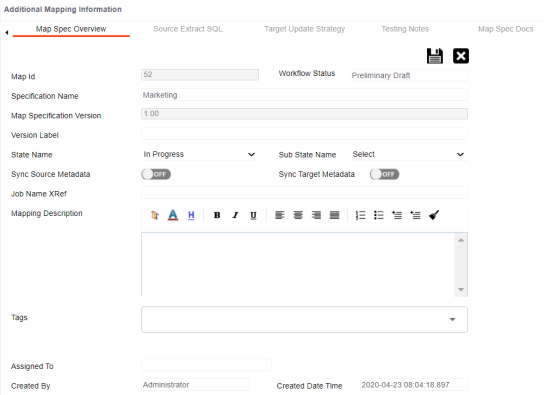This screenshot has width=544, height=395.
Task: Apply the highlight color H icon
Action: click(x=191, y=215)
